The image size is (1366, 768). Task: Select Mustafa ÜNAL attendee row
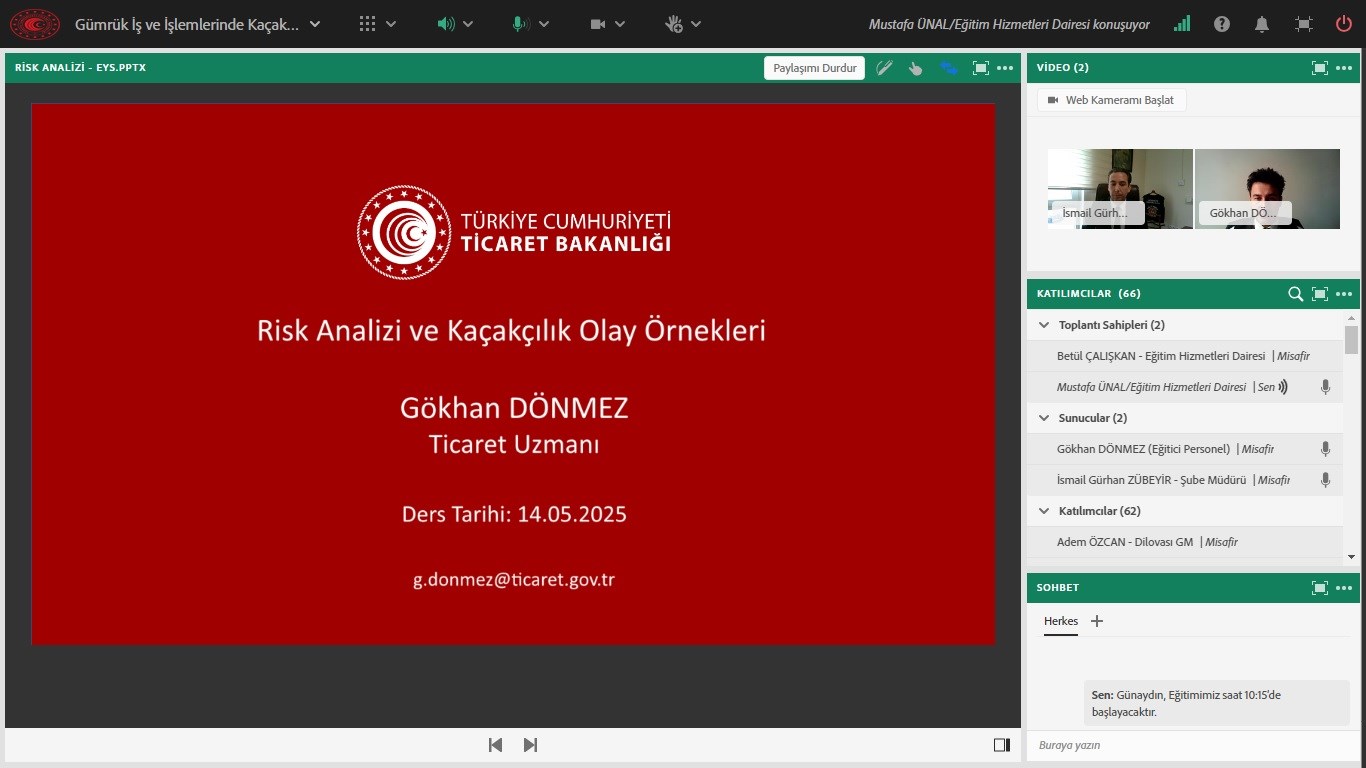(x=1185, y=387)
